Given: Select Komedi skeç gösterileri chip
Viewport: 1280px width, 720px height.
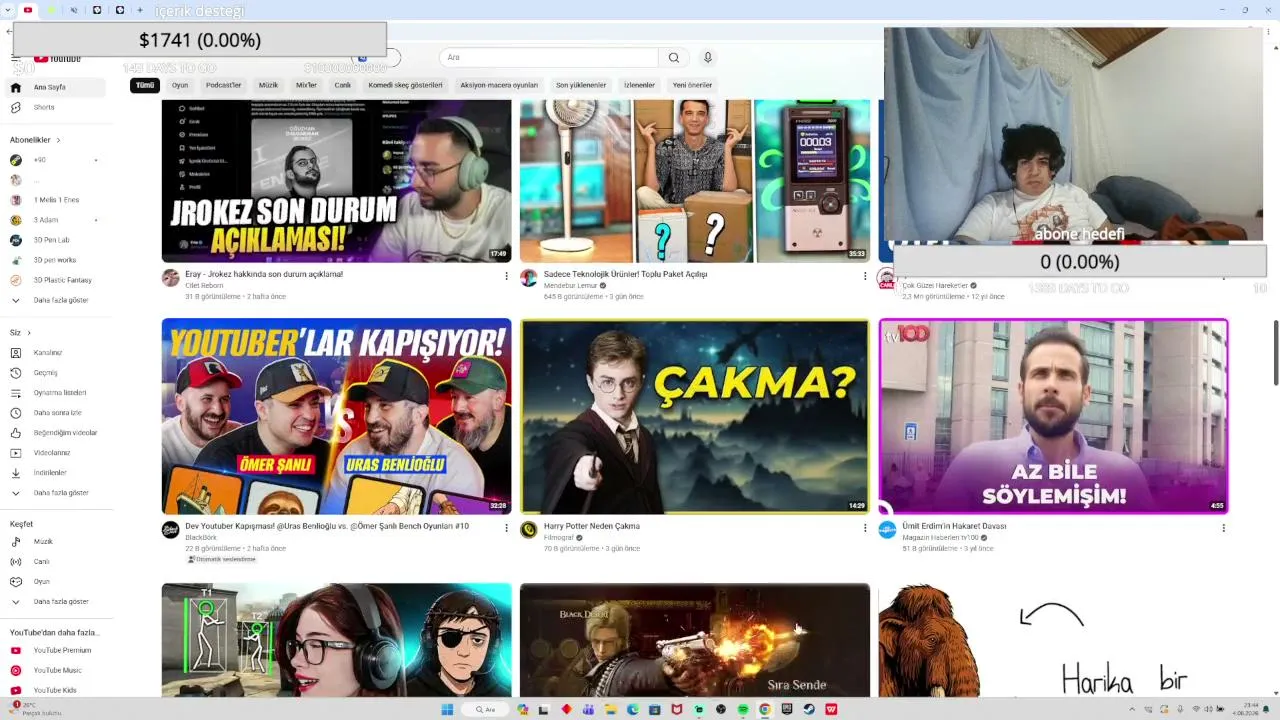Looking at the screenshot, I should point(405,85).
